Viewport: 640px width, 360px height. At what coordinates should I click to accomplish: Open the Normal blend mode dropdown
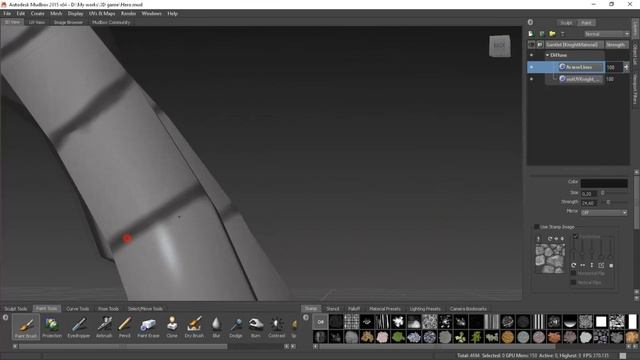pos(606,34)
